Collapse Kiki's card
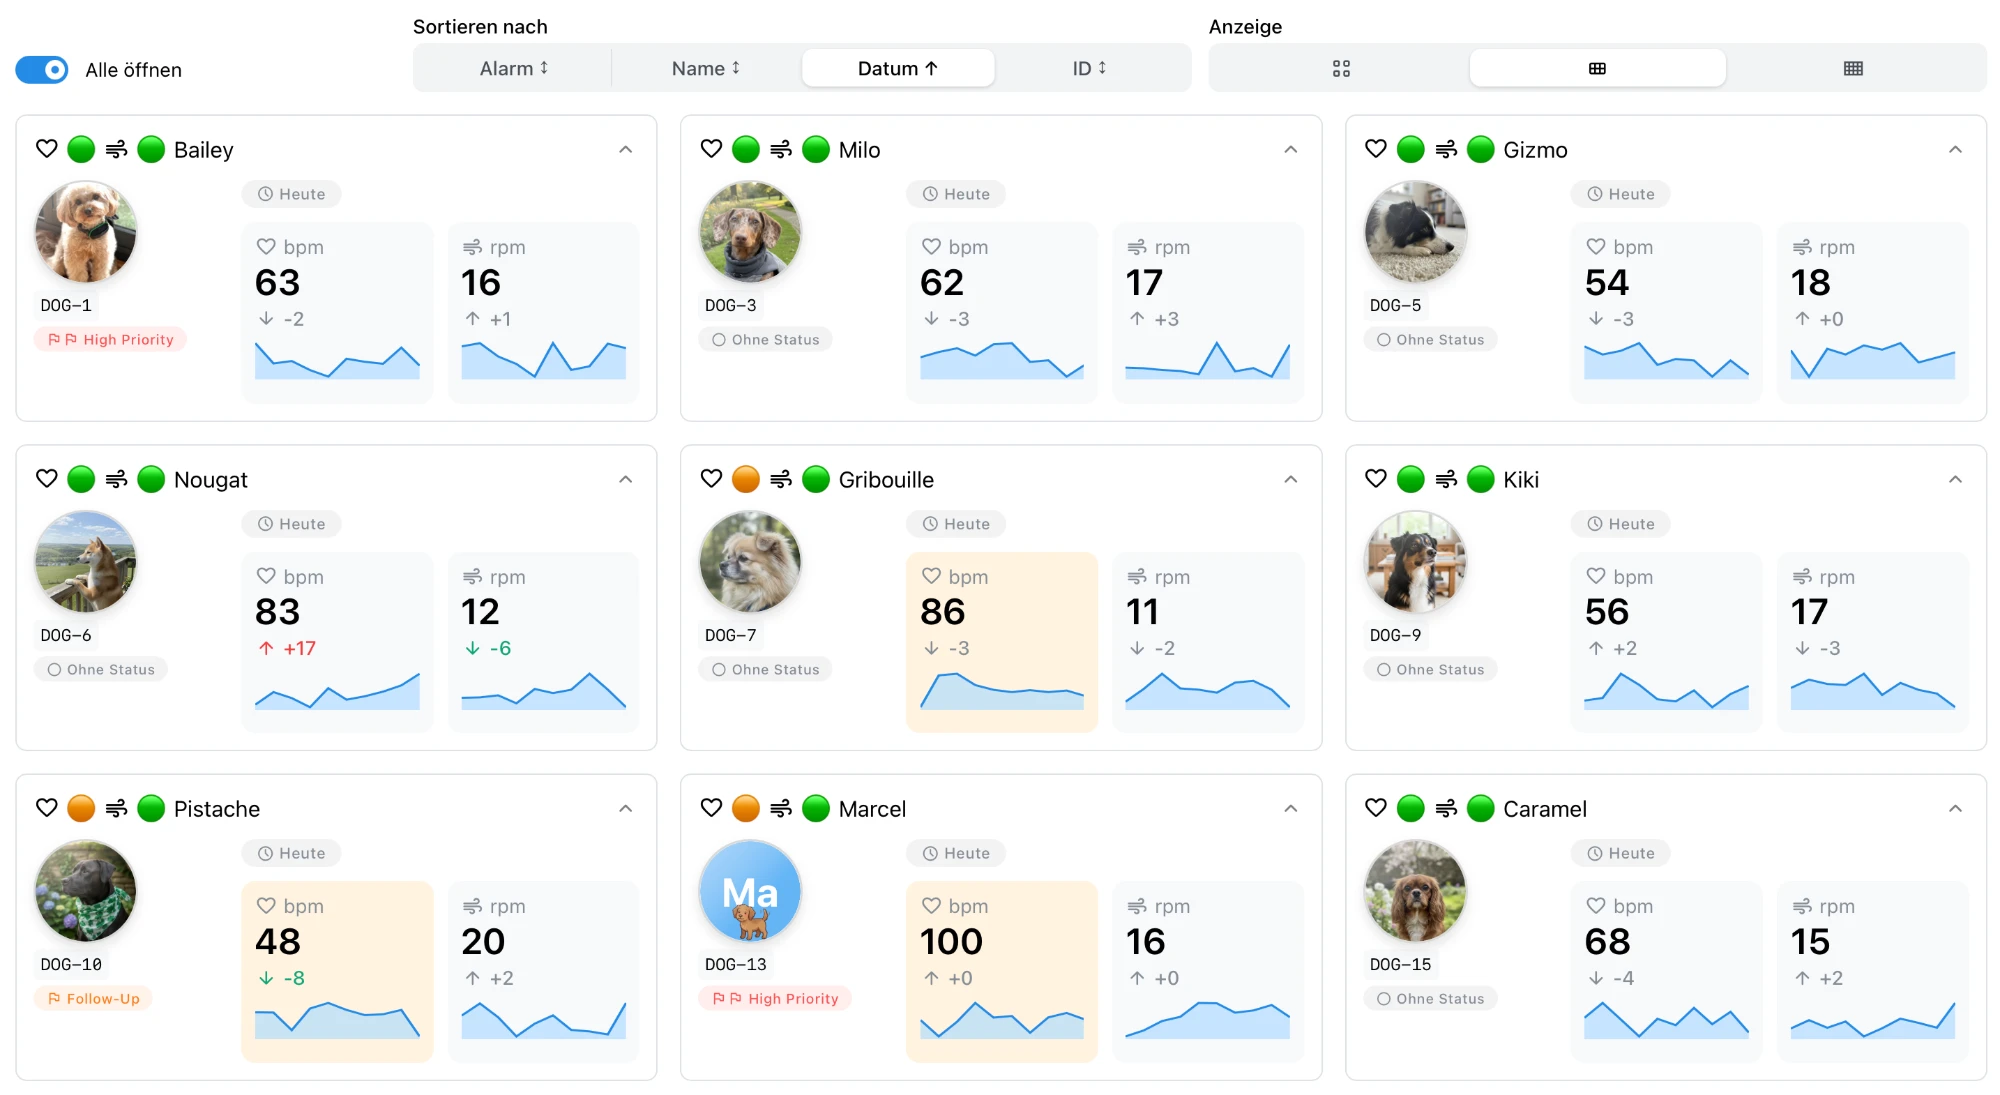The width and height of the screenshot is (2000, 1095). (x=1956, y=480)
